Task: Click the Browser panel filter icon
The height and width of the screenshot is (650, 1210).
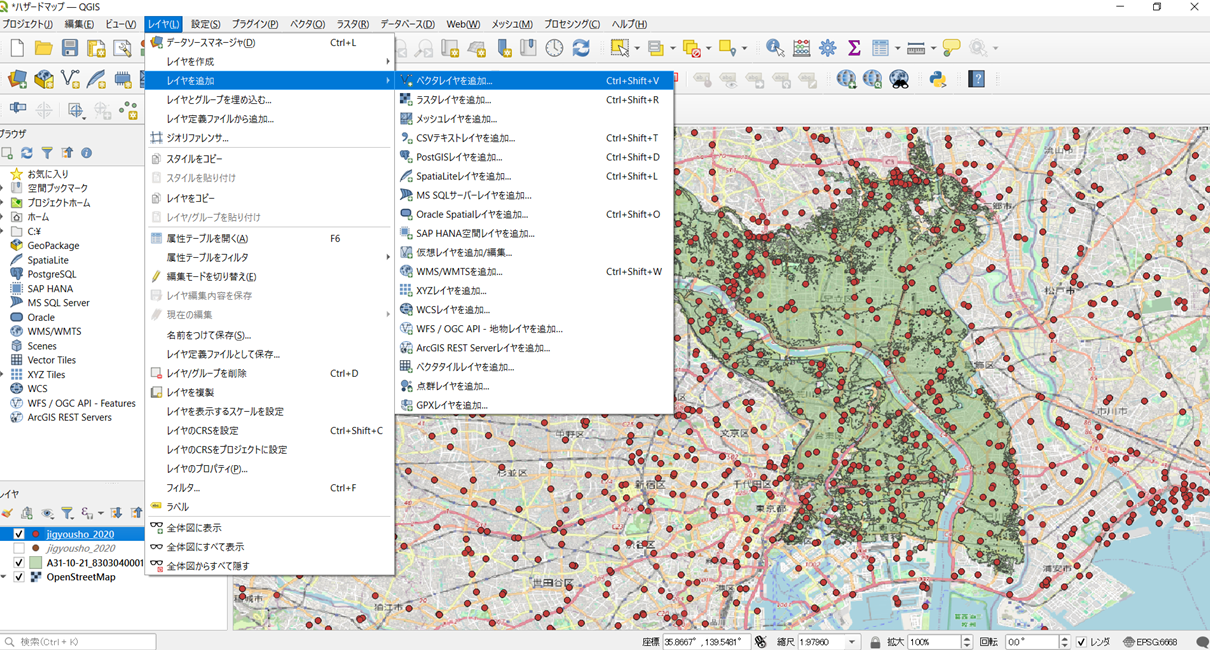Action: pyautogui.click(x=47, y=153)
